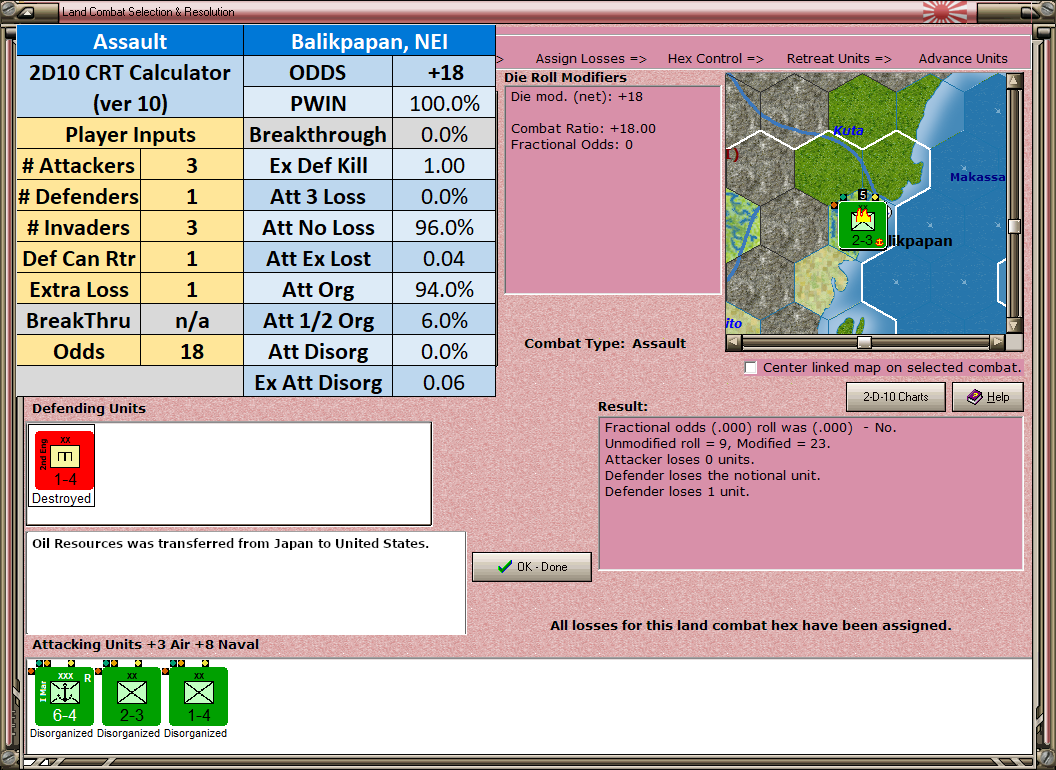The image size is (1056, 770).
Task: Click the Ex Att Disorg 0.06 value
Action: [444, 382]
